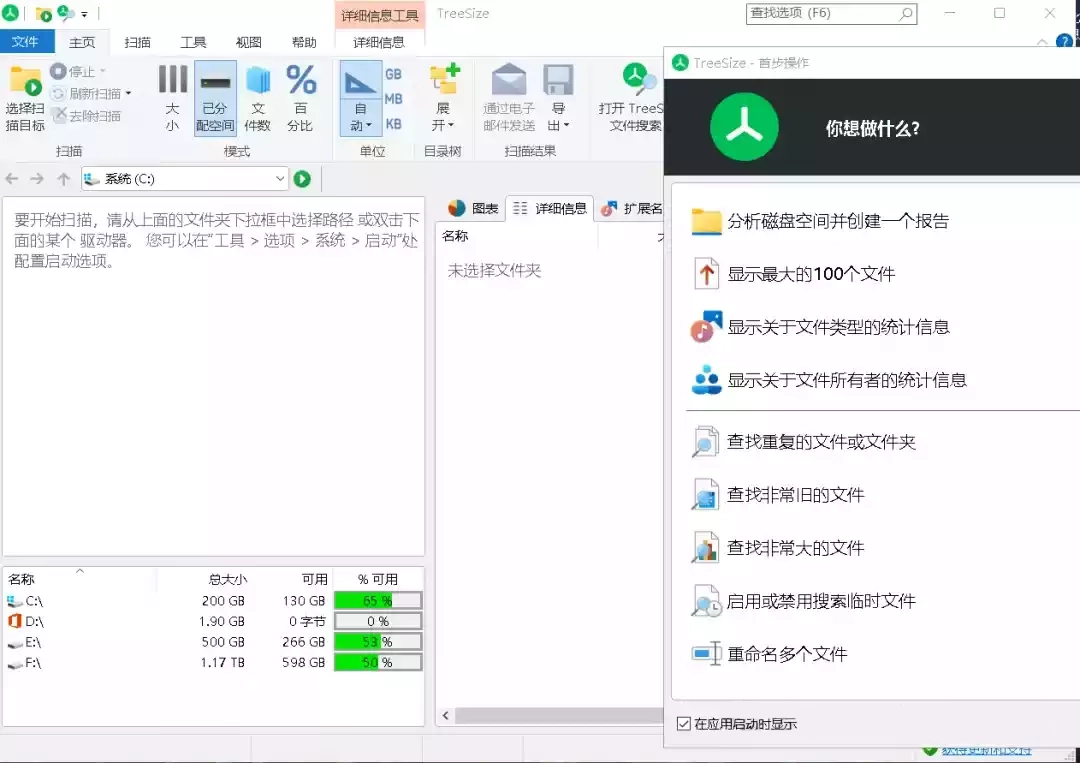1080x763 pixels.
Task: Open the Expand (展开) directory tree dropdown
Action: (443, 98)
